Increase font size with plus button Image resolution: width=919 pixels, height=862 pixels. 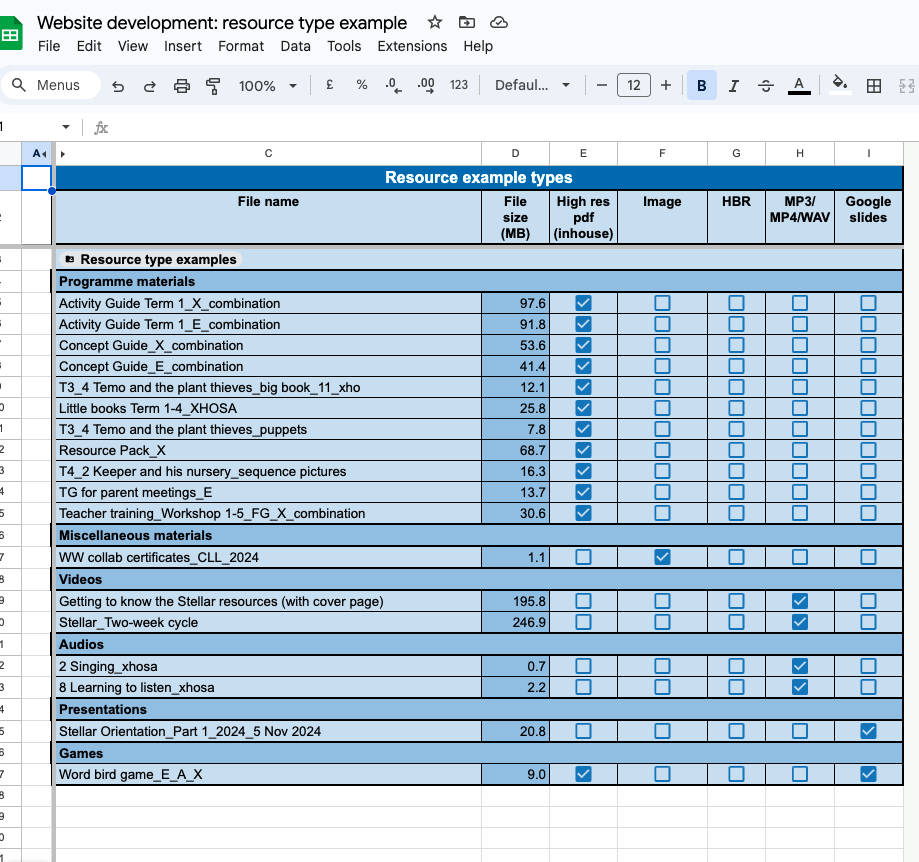[x=666, y=86]
